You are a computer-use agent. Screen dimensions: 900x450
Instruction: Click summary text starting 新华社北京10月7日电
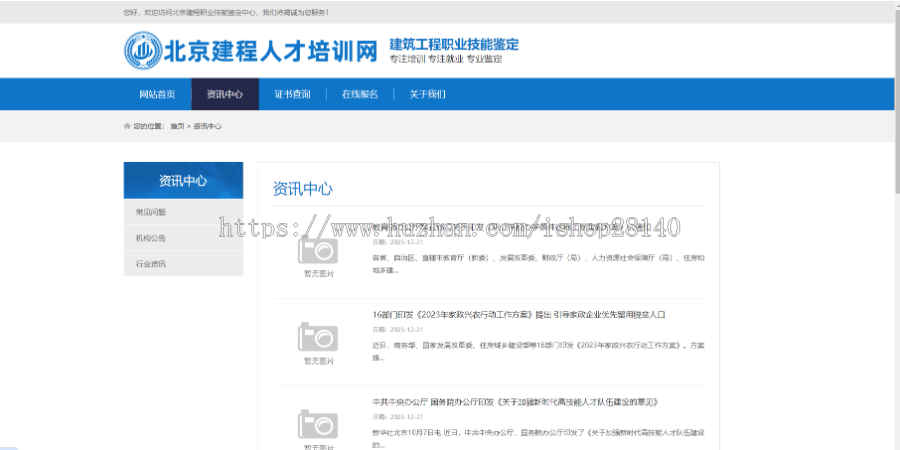538,439
